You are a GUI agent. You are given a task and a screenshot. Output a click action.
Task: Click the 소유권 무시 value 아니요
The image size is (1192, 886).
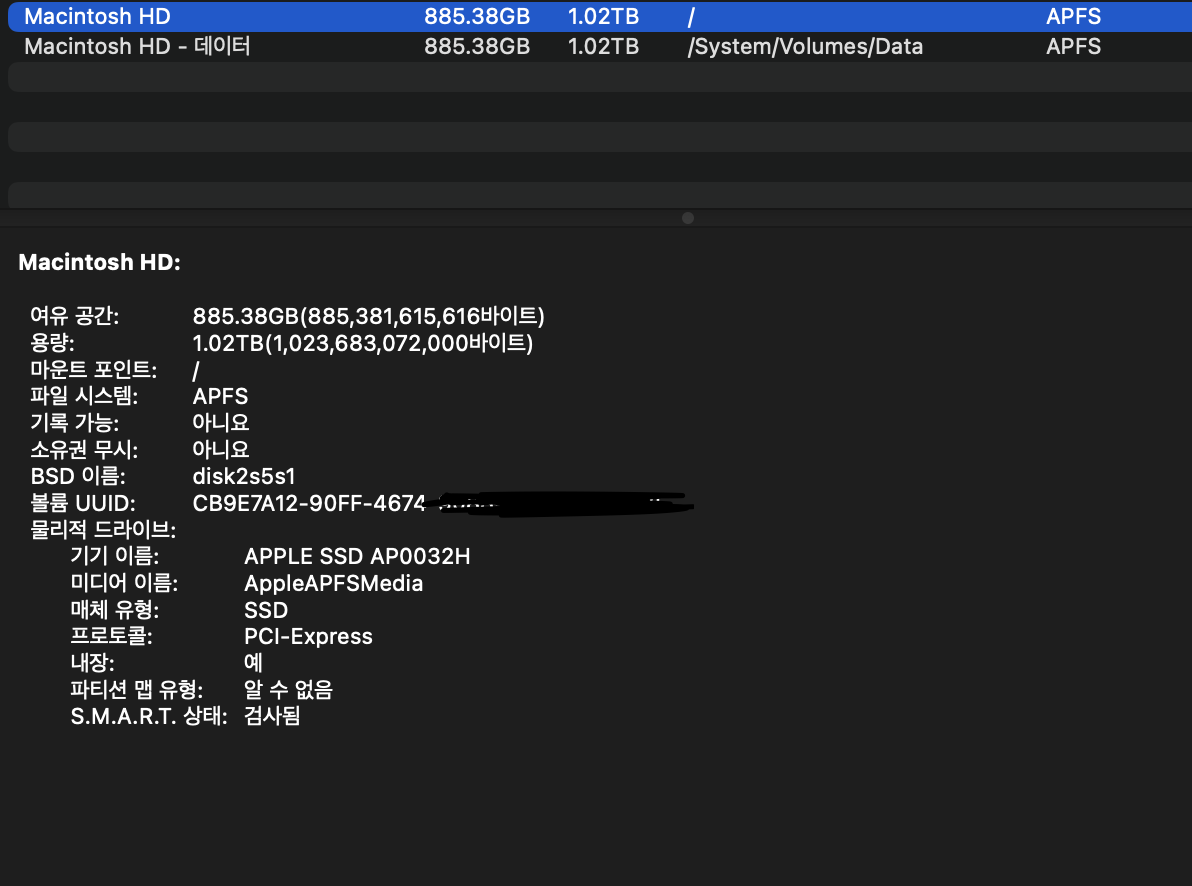pyautogui.click(x=220, y=449)
